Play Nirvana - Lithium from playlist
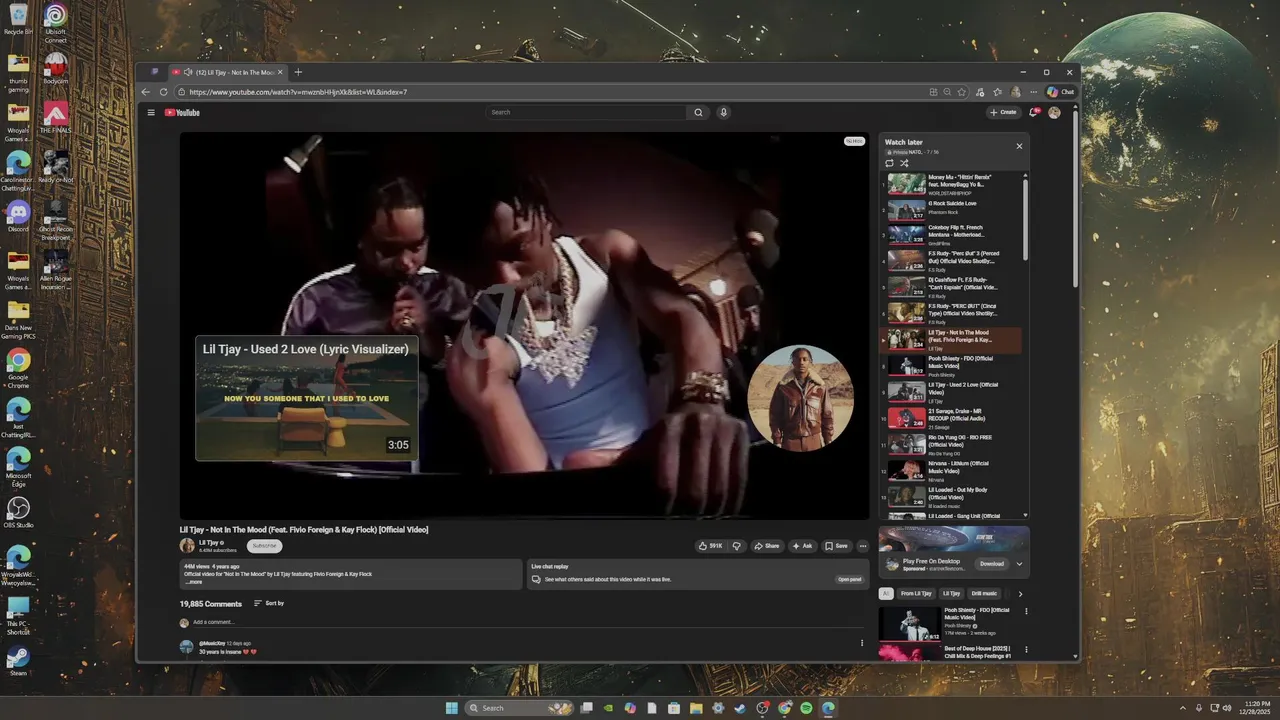 (x=951, y=470)
